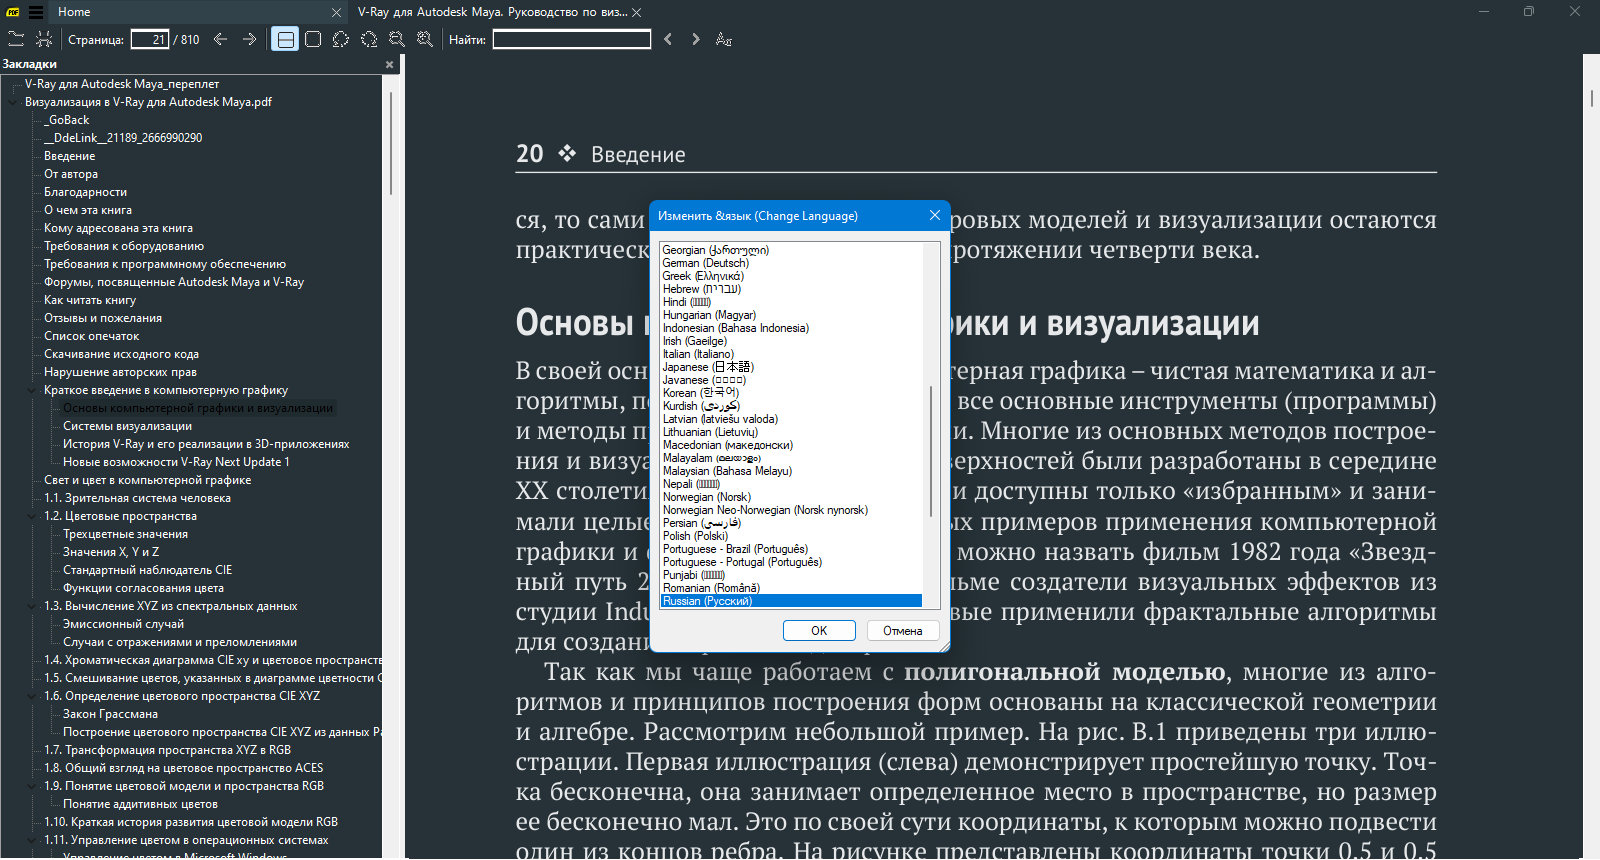Select highlighted Russian (Русский) entry
This screenshot has width=1600, height=860.
(x=791, y=601)
